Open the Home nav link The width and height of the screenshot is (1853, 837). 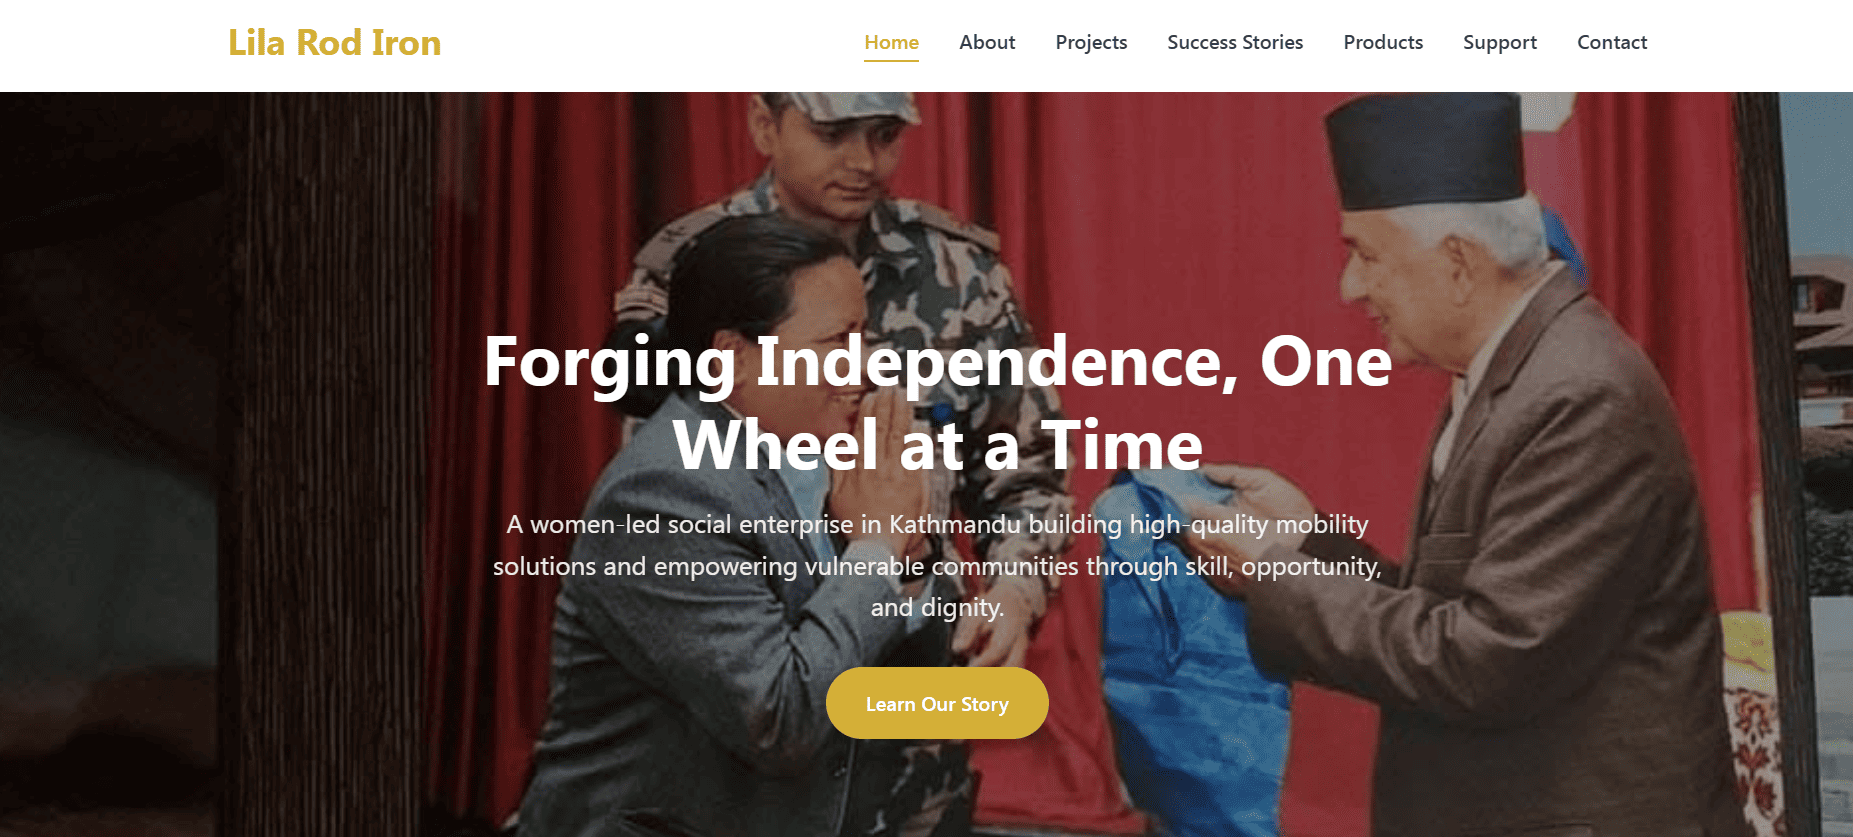pos(891,42)
